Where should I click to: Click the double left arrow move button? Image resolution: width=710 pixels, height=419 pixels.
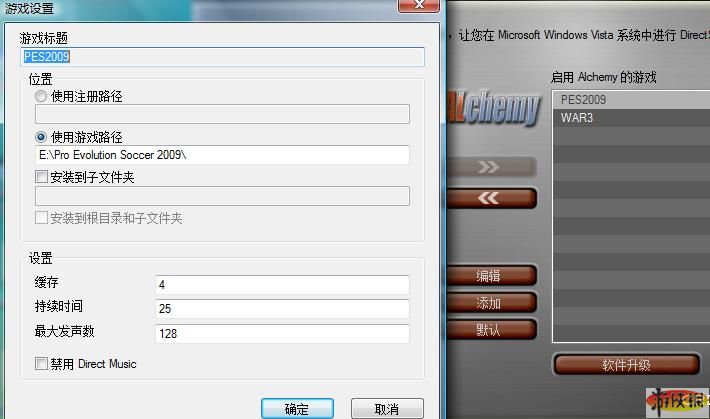pos(491,198)
